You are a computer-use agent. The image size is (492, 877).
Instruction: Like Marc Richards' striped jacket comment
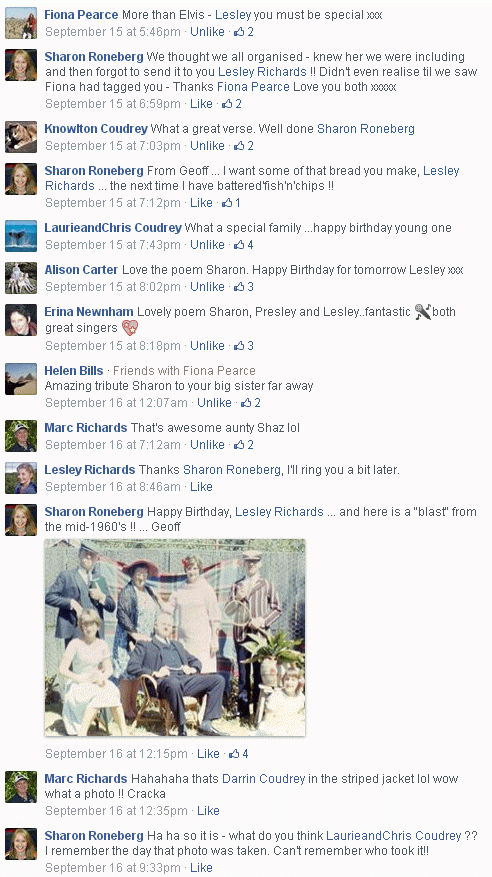tap(208, 811)
